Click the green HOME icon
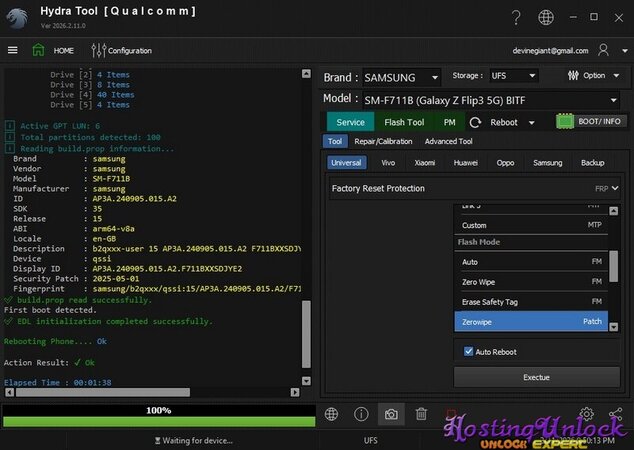 coord(39,50)
